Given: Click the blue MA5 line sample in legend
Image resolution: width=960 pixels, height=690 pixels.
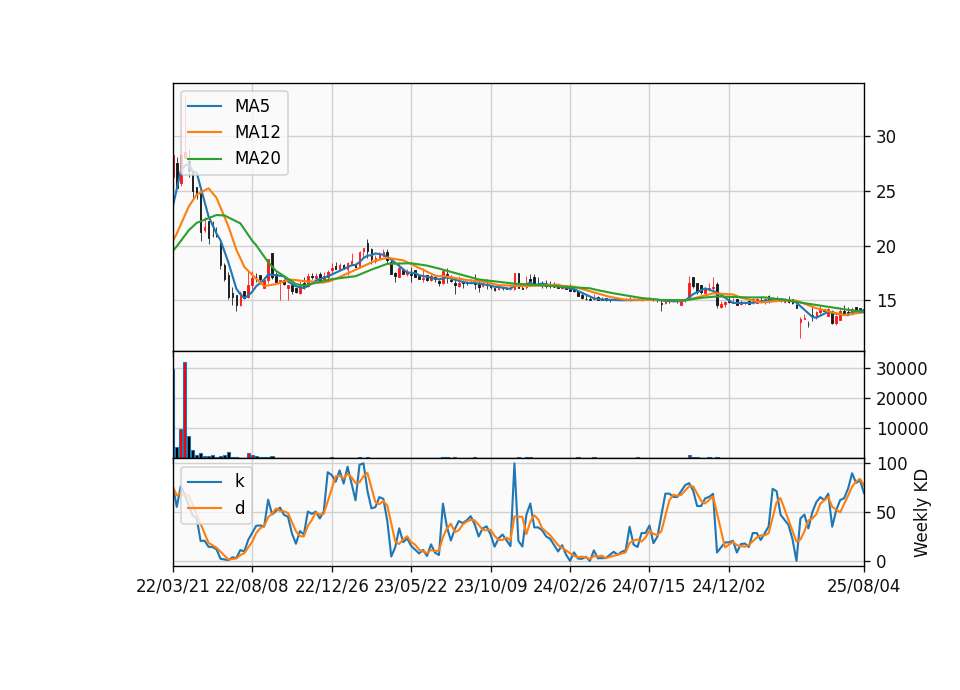Looking at the screenshot, I should pos(204,106).
